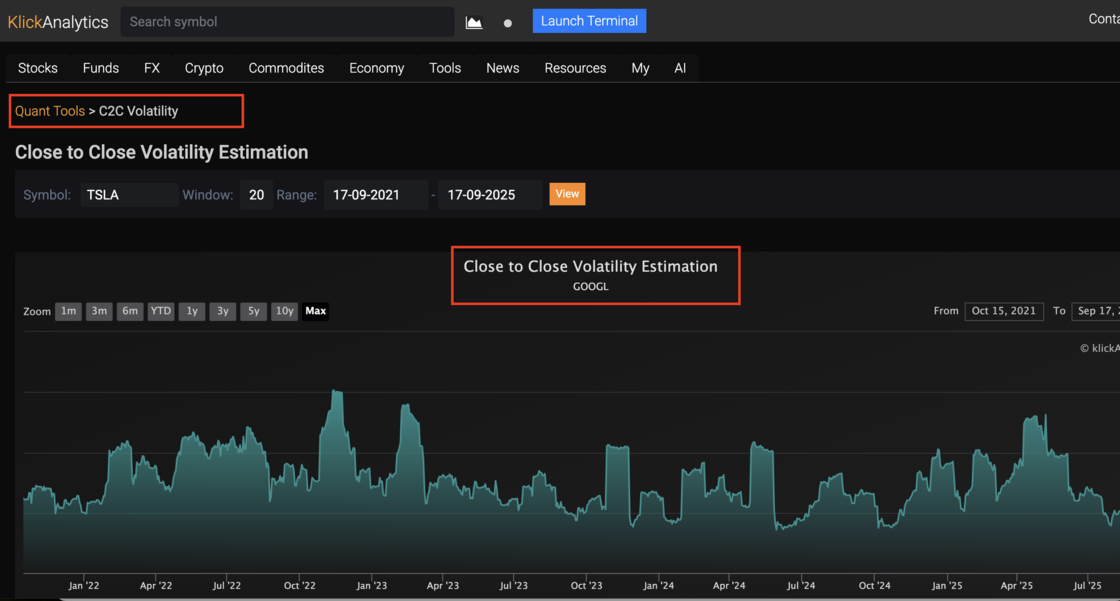
Task: Toggle the circle theme icon
Action: point(508,23)
